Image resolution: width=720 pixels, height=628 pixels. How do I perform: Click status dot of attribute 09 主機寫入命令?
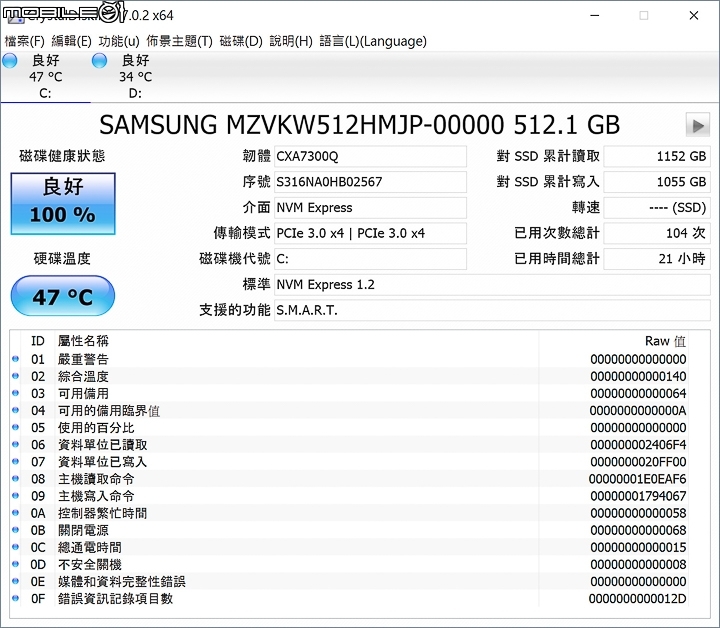tap(15, 496)
